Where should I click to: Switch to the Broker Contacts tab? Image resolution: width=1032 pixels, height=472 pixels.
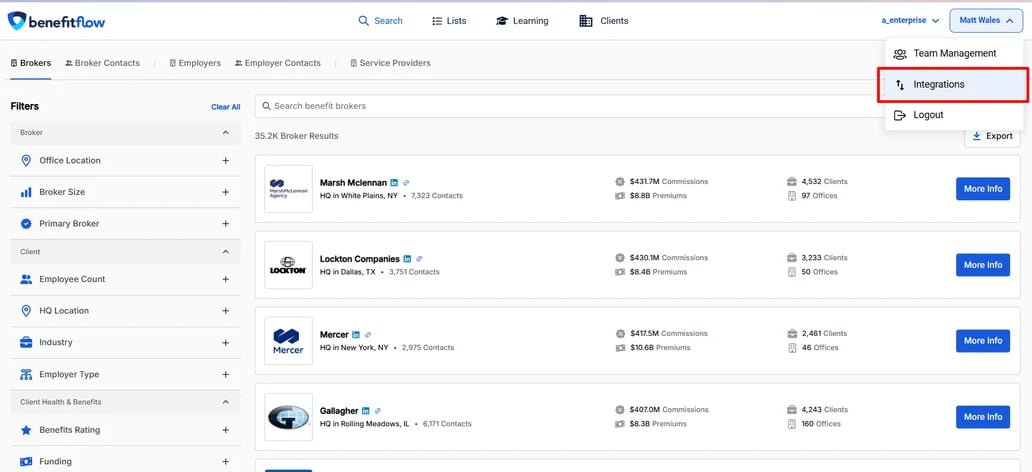click(x=102, y=63)
